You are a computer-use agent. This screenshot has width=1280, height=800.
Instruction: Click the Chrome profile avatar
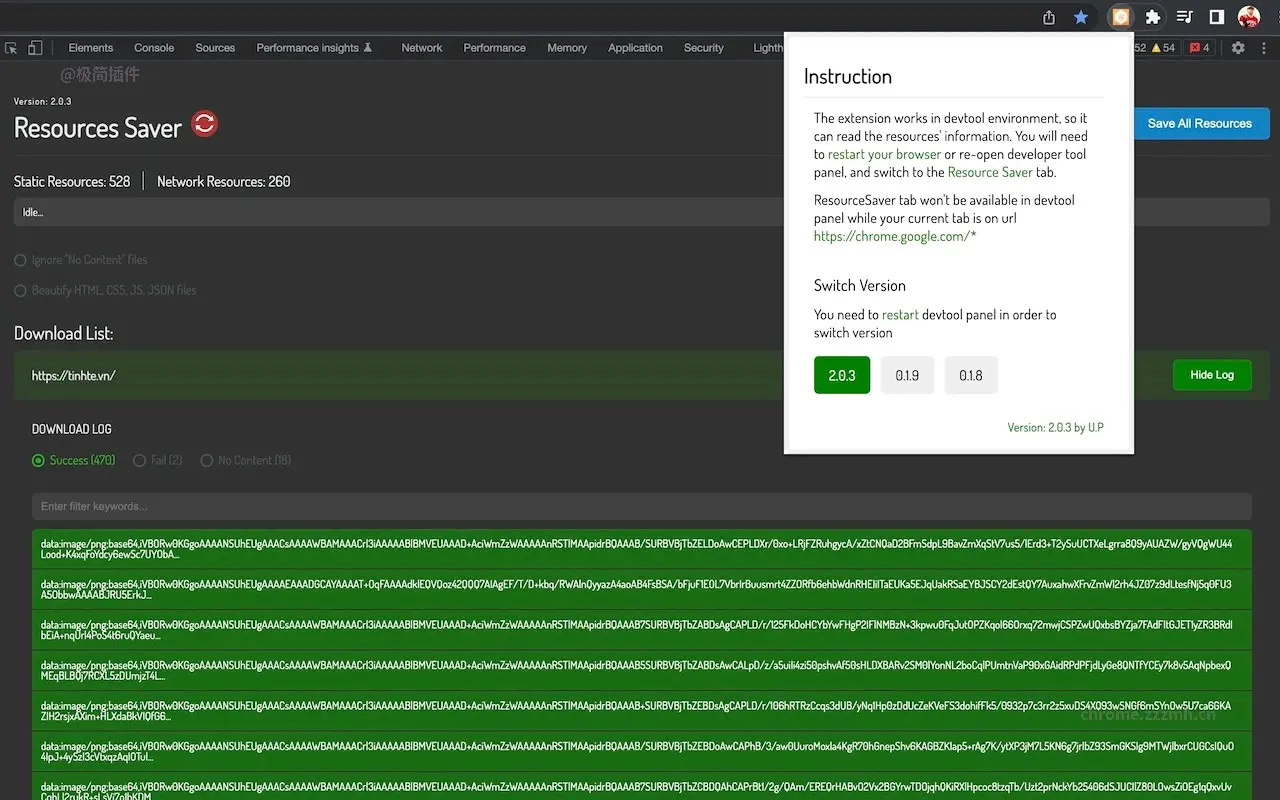1249,17
